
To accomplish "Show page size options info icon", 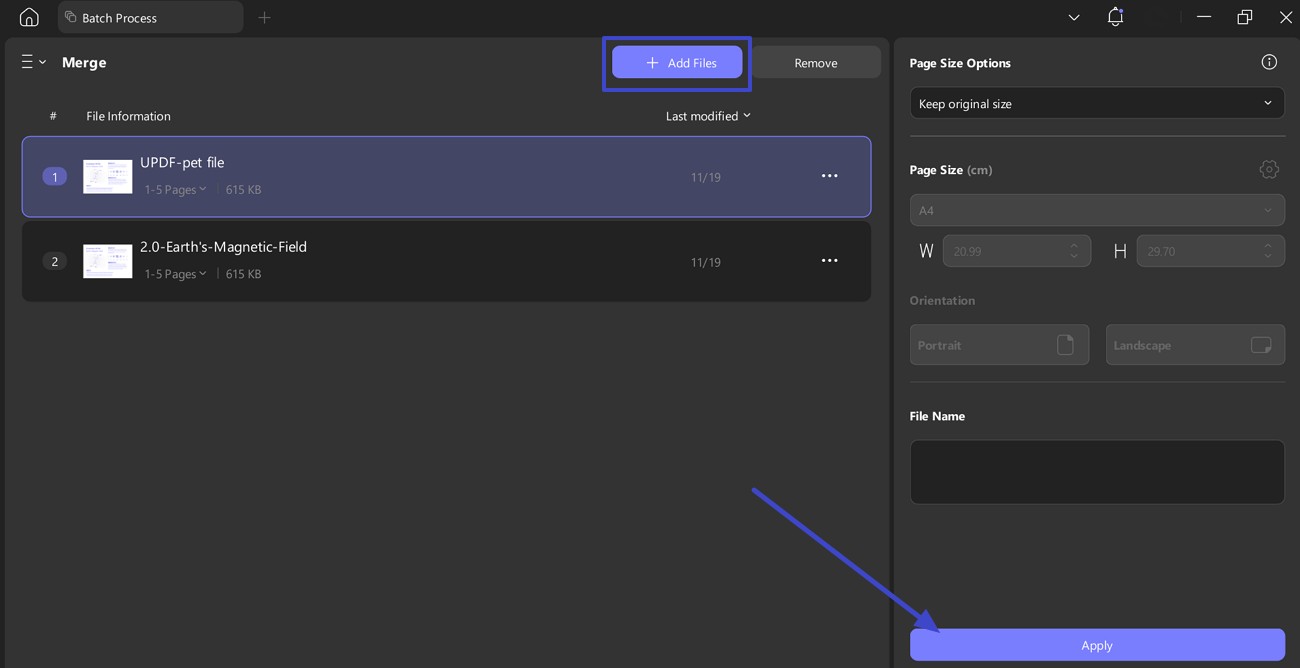I will coord(1269,62).
